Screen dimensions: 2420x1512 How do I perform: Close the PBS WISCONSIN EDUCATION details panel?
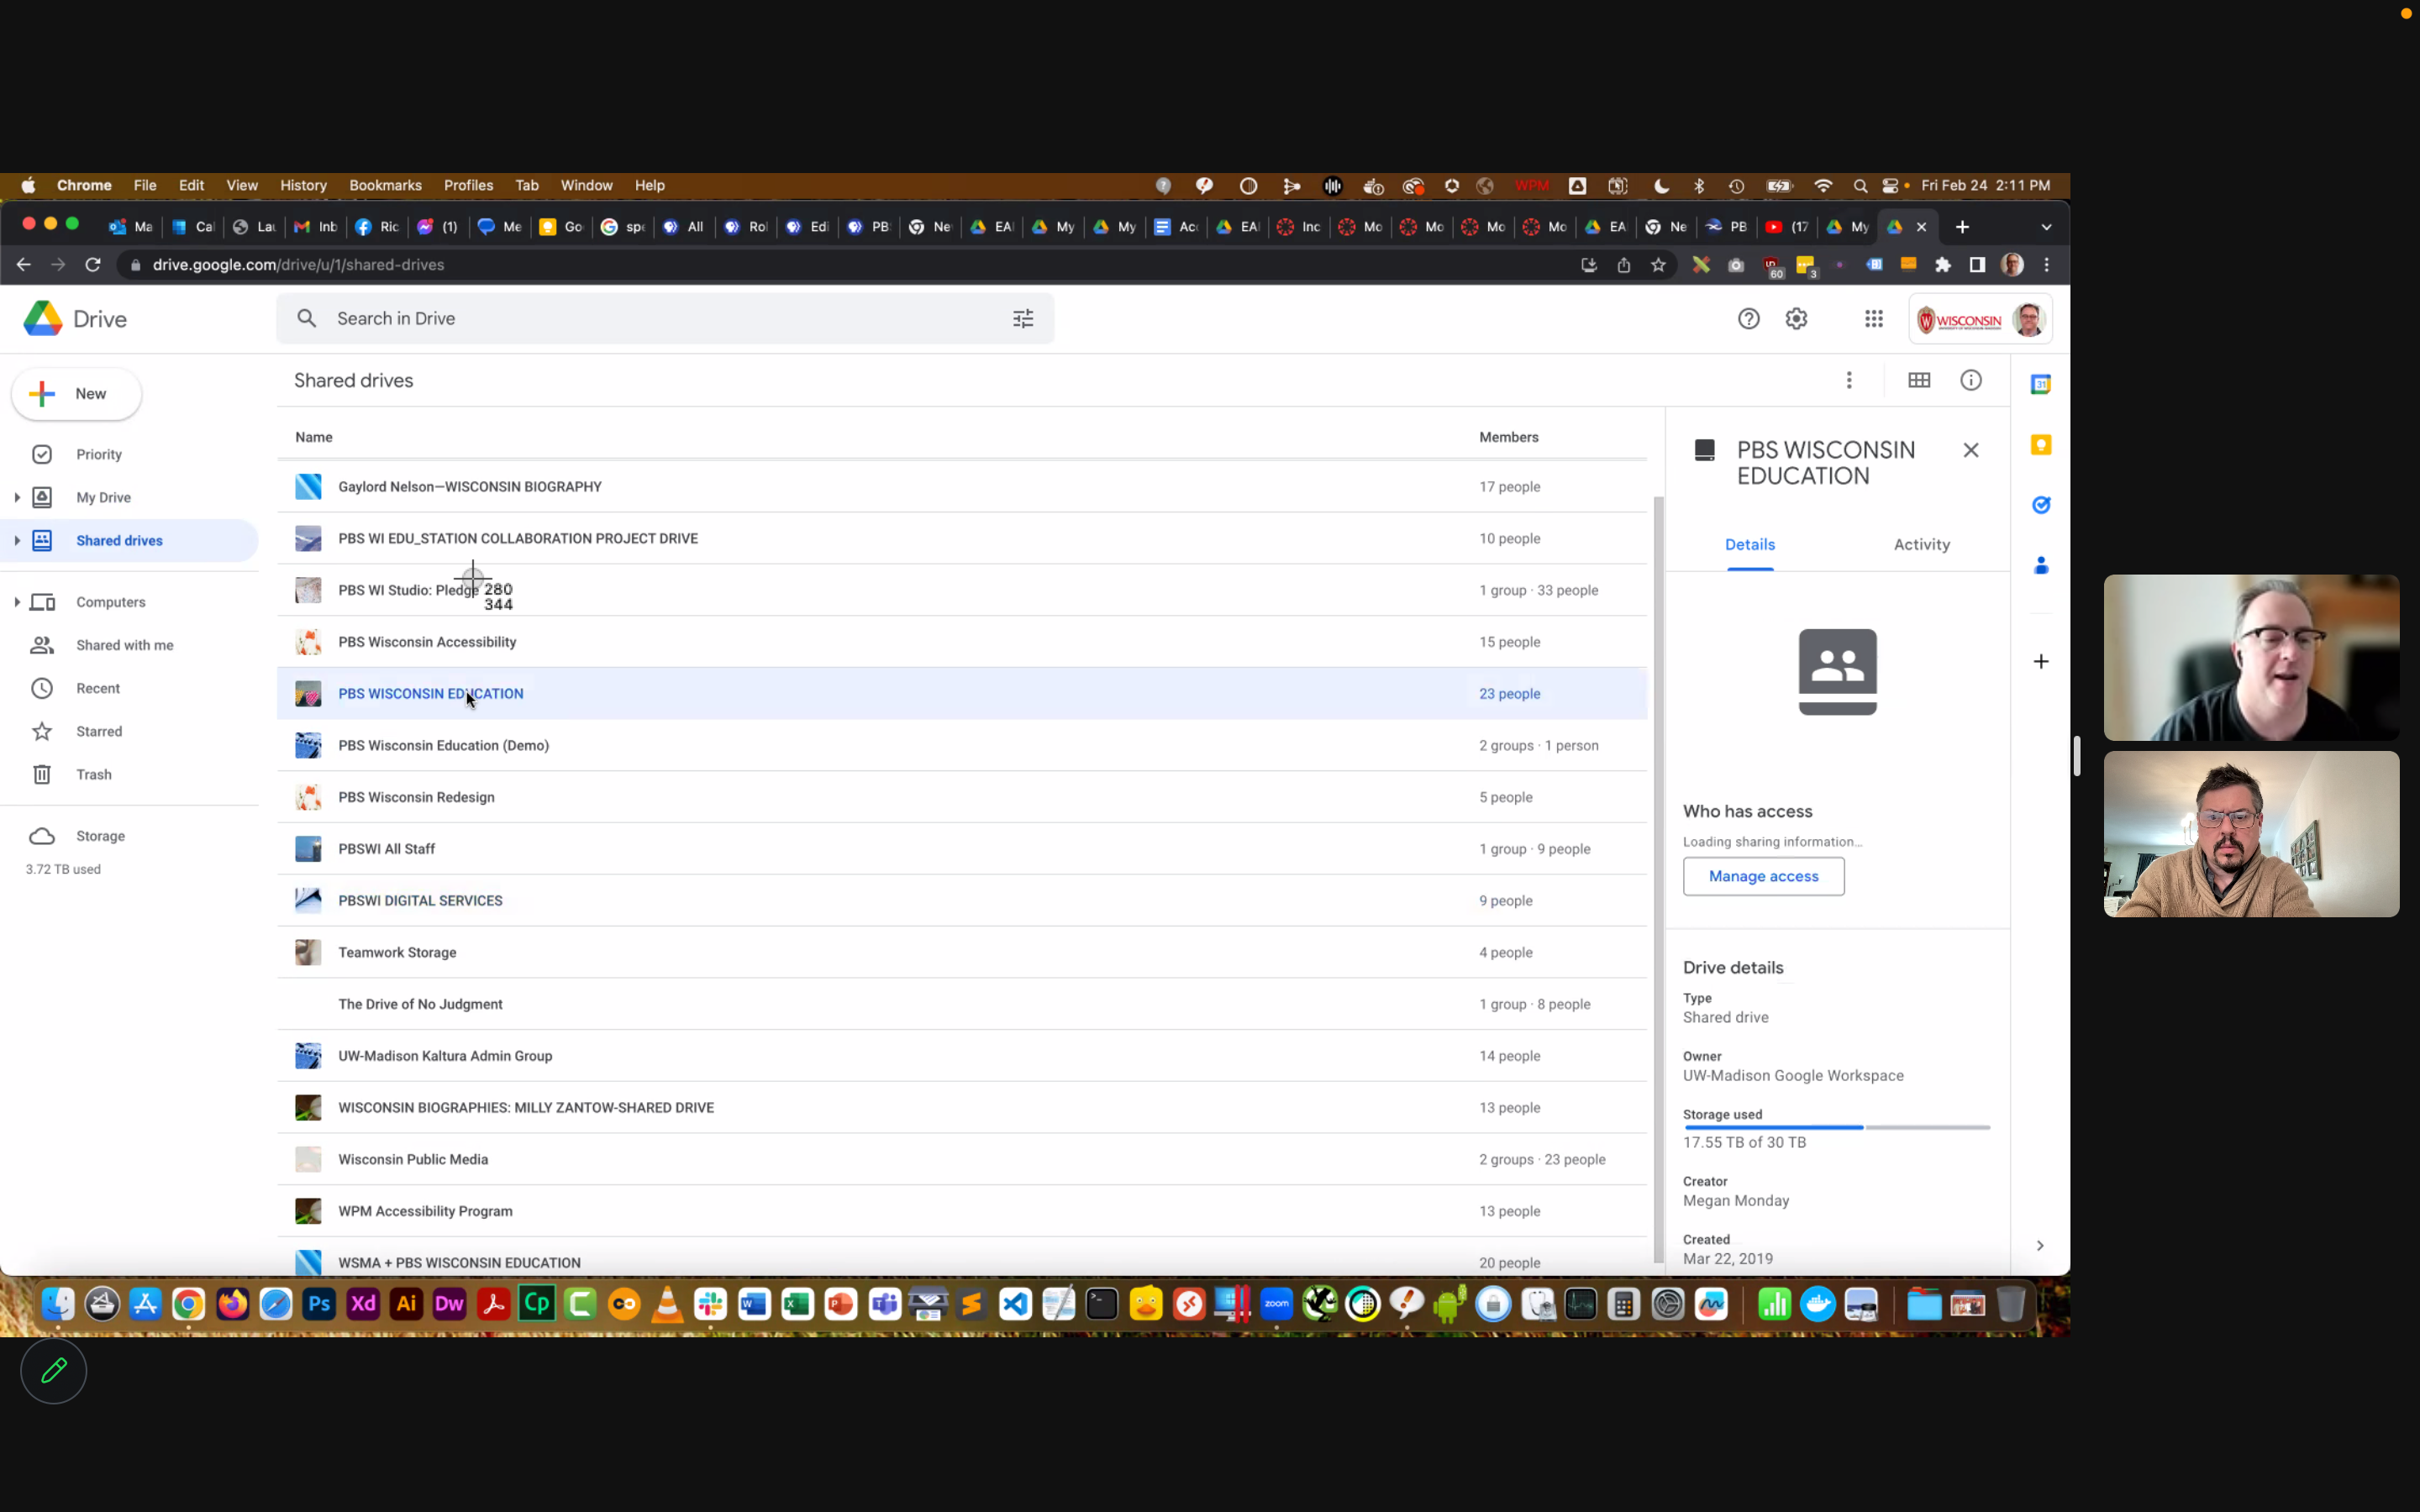(1970, 450)
